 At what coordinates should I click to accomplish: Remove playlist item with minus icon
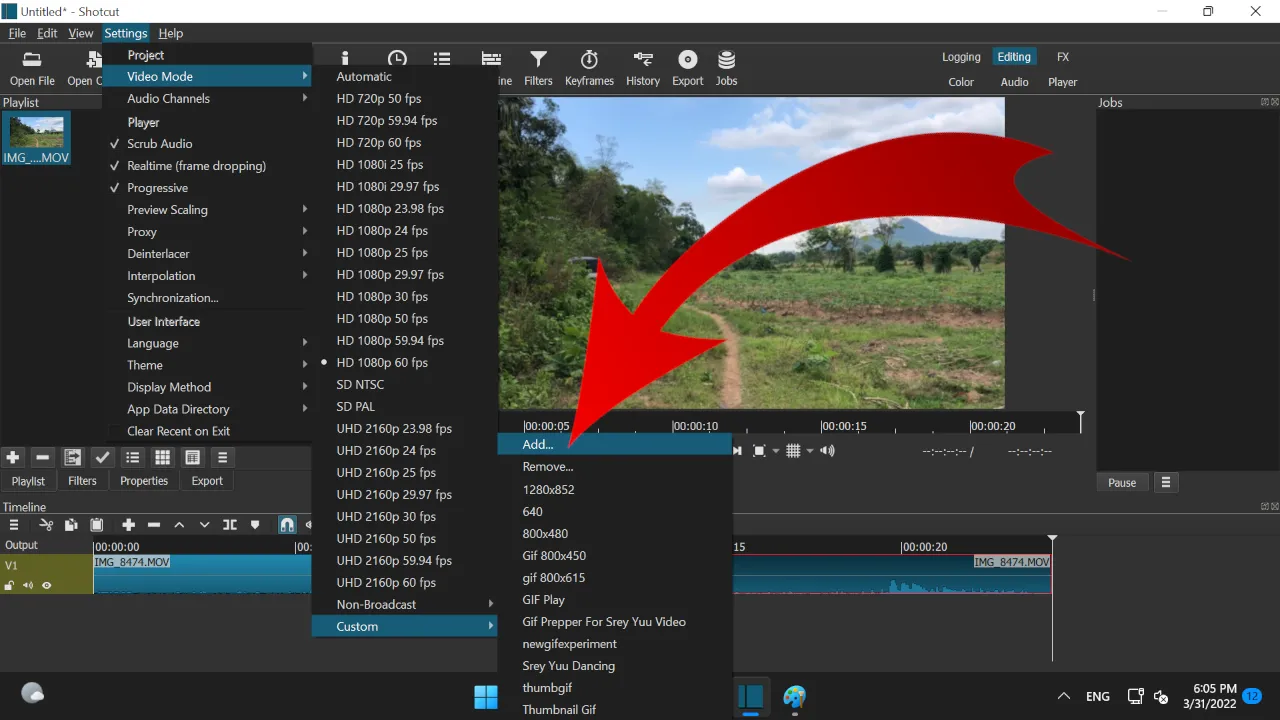43,457
